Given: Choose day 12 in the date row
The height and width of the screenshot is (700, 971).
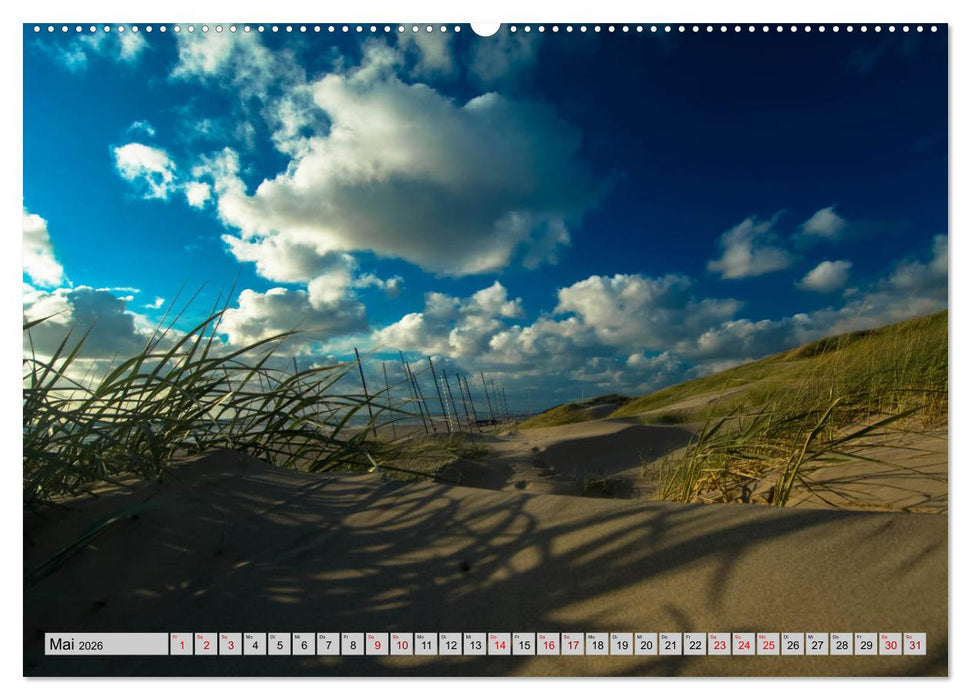Looking at the screenshot, I should 450,644.
